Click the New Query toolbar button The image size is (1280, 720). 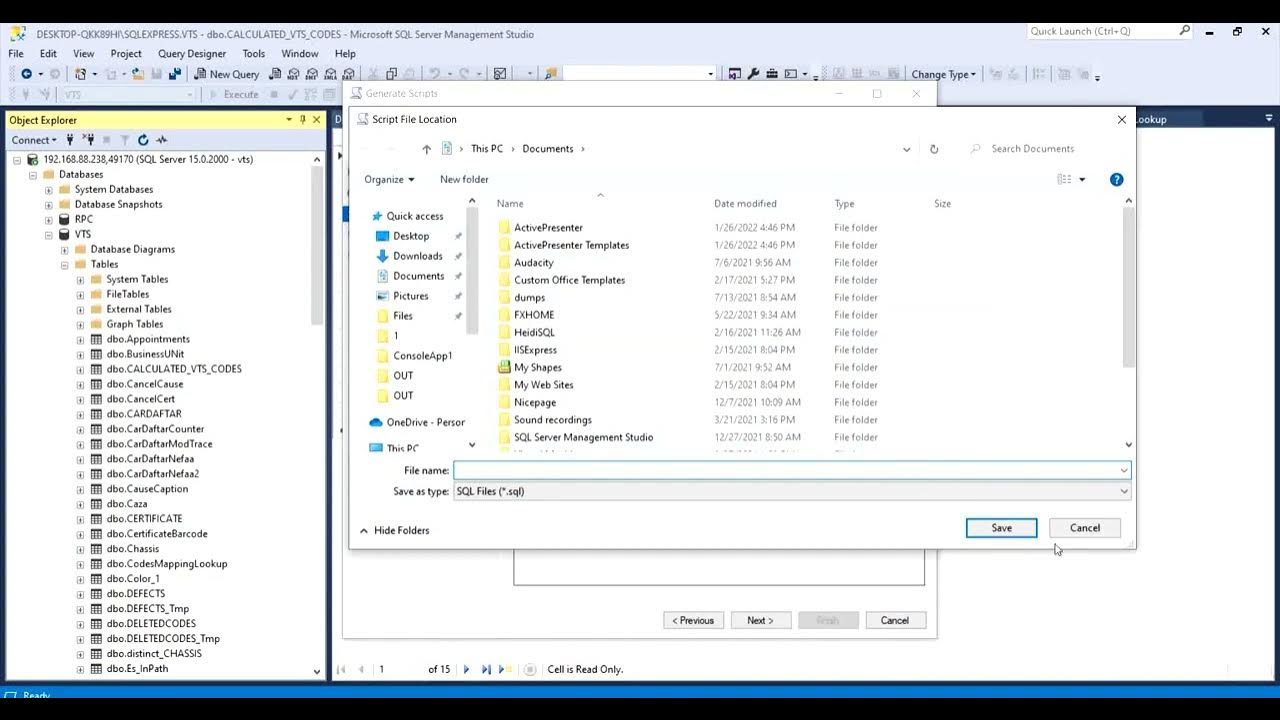[227, 74]
